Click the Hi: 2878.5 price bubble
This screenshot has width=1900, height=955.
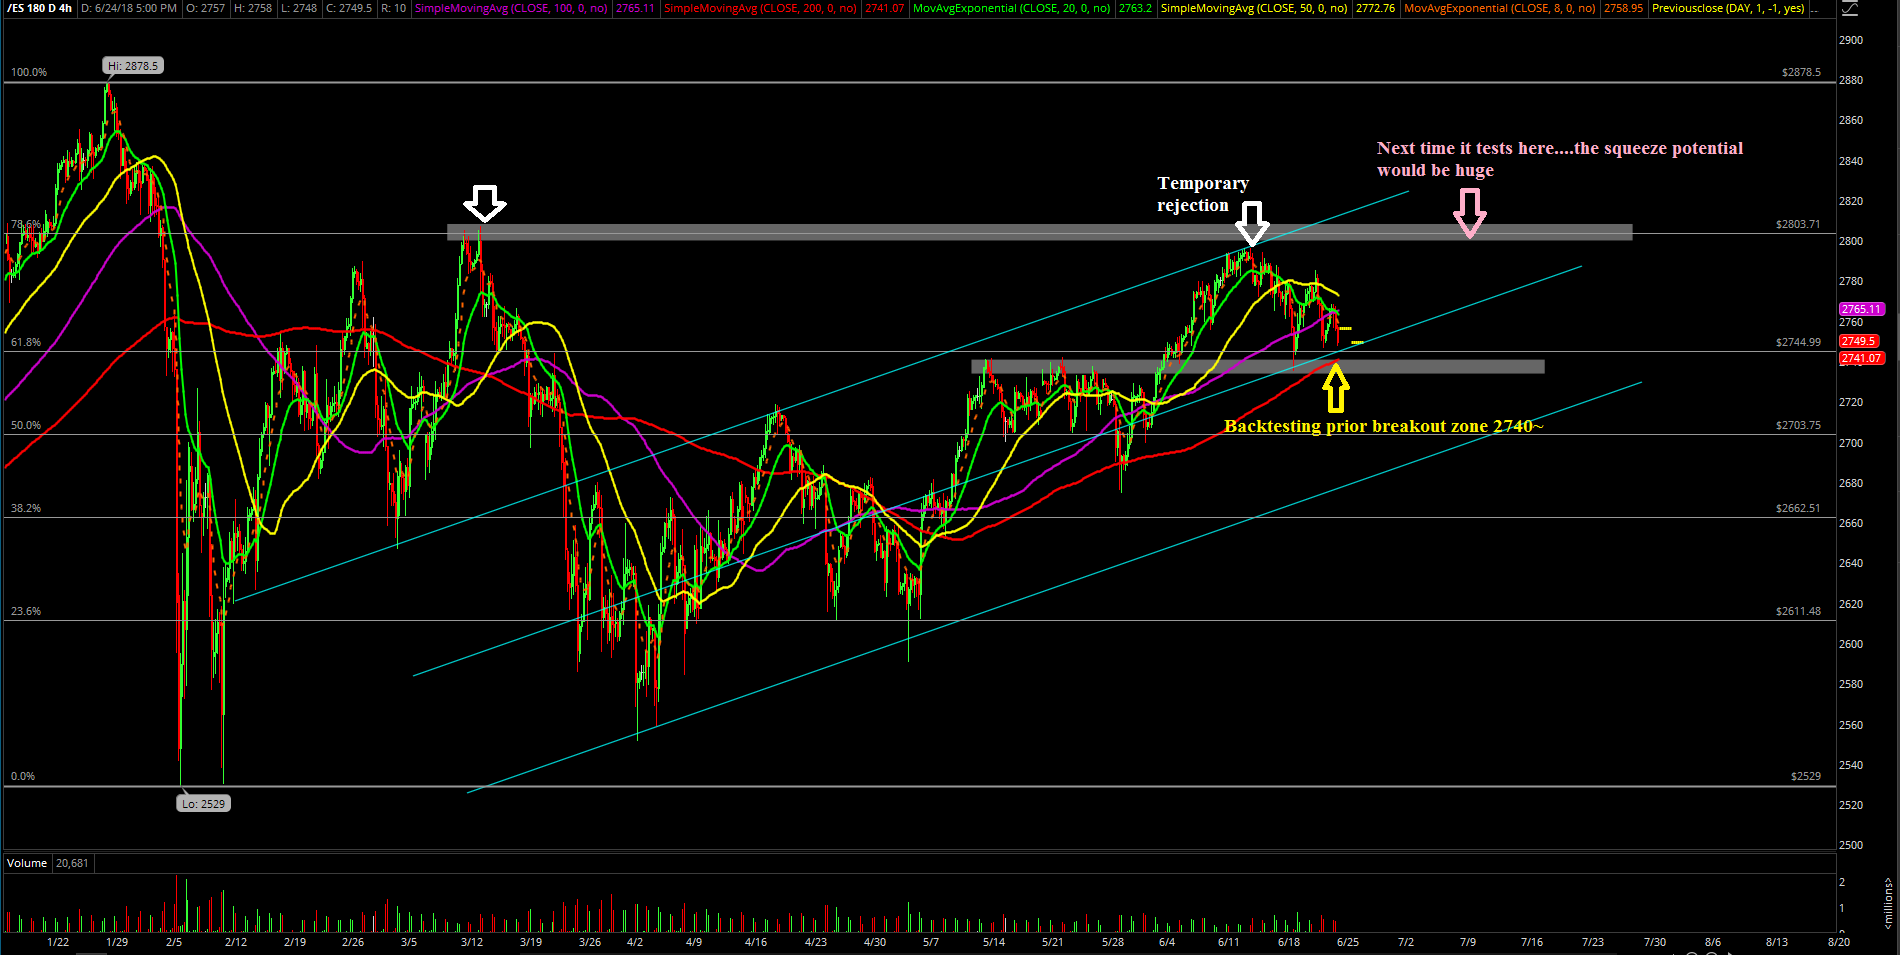click(133, 66)
